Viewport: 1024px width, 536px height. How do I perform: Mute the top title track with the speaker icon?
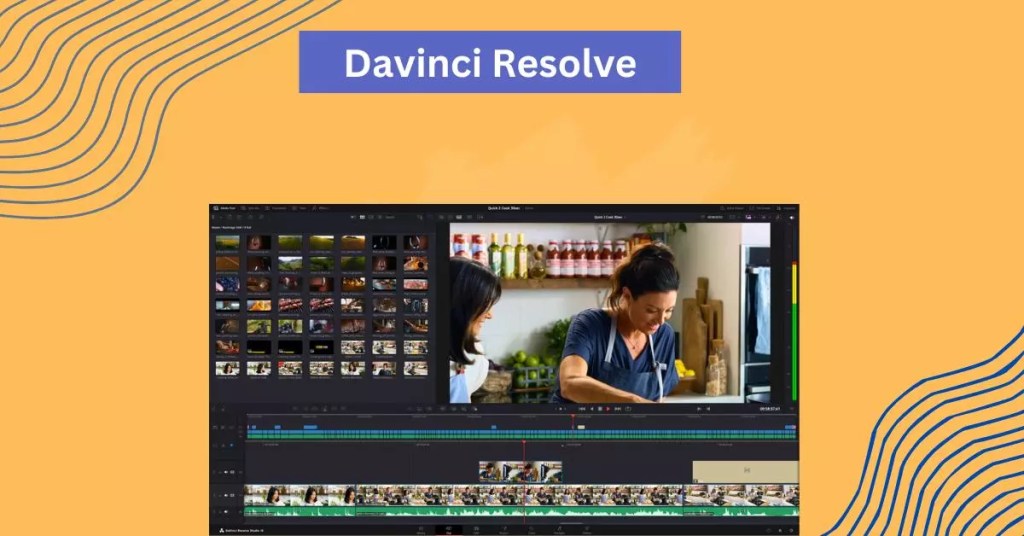tap(226, 472)
